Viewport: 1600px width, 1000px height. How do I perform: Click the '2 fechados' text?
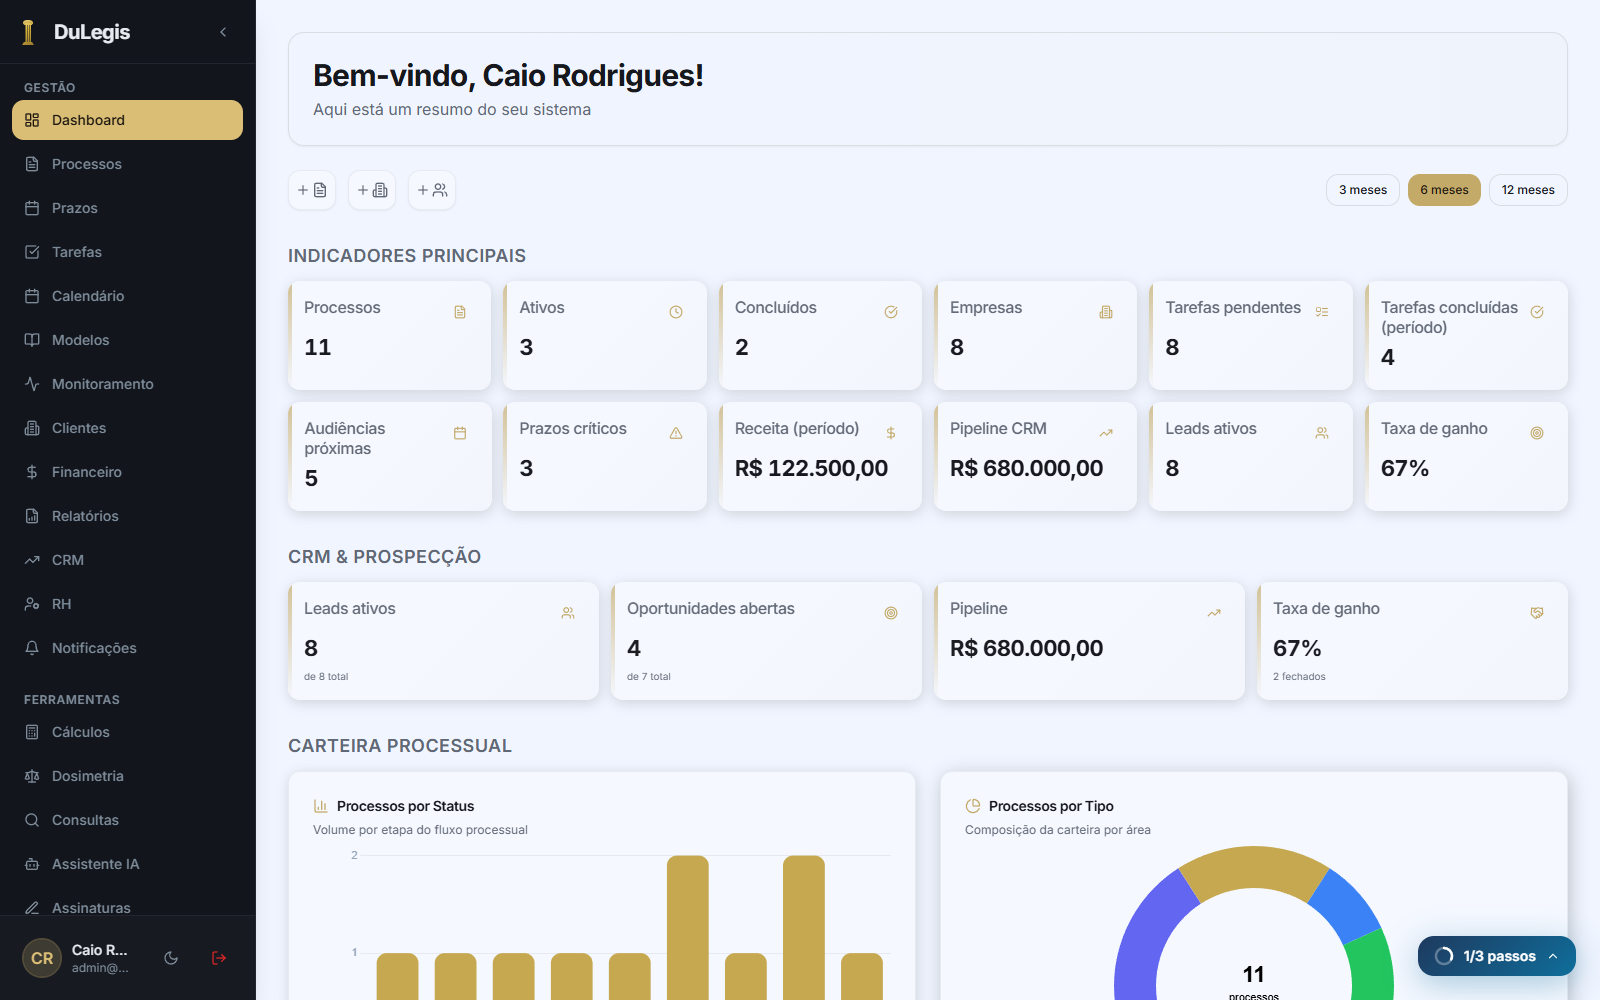click(1299, 677)
